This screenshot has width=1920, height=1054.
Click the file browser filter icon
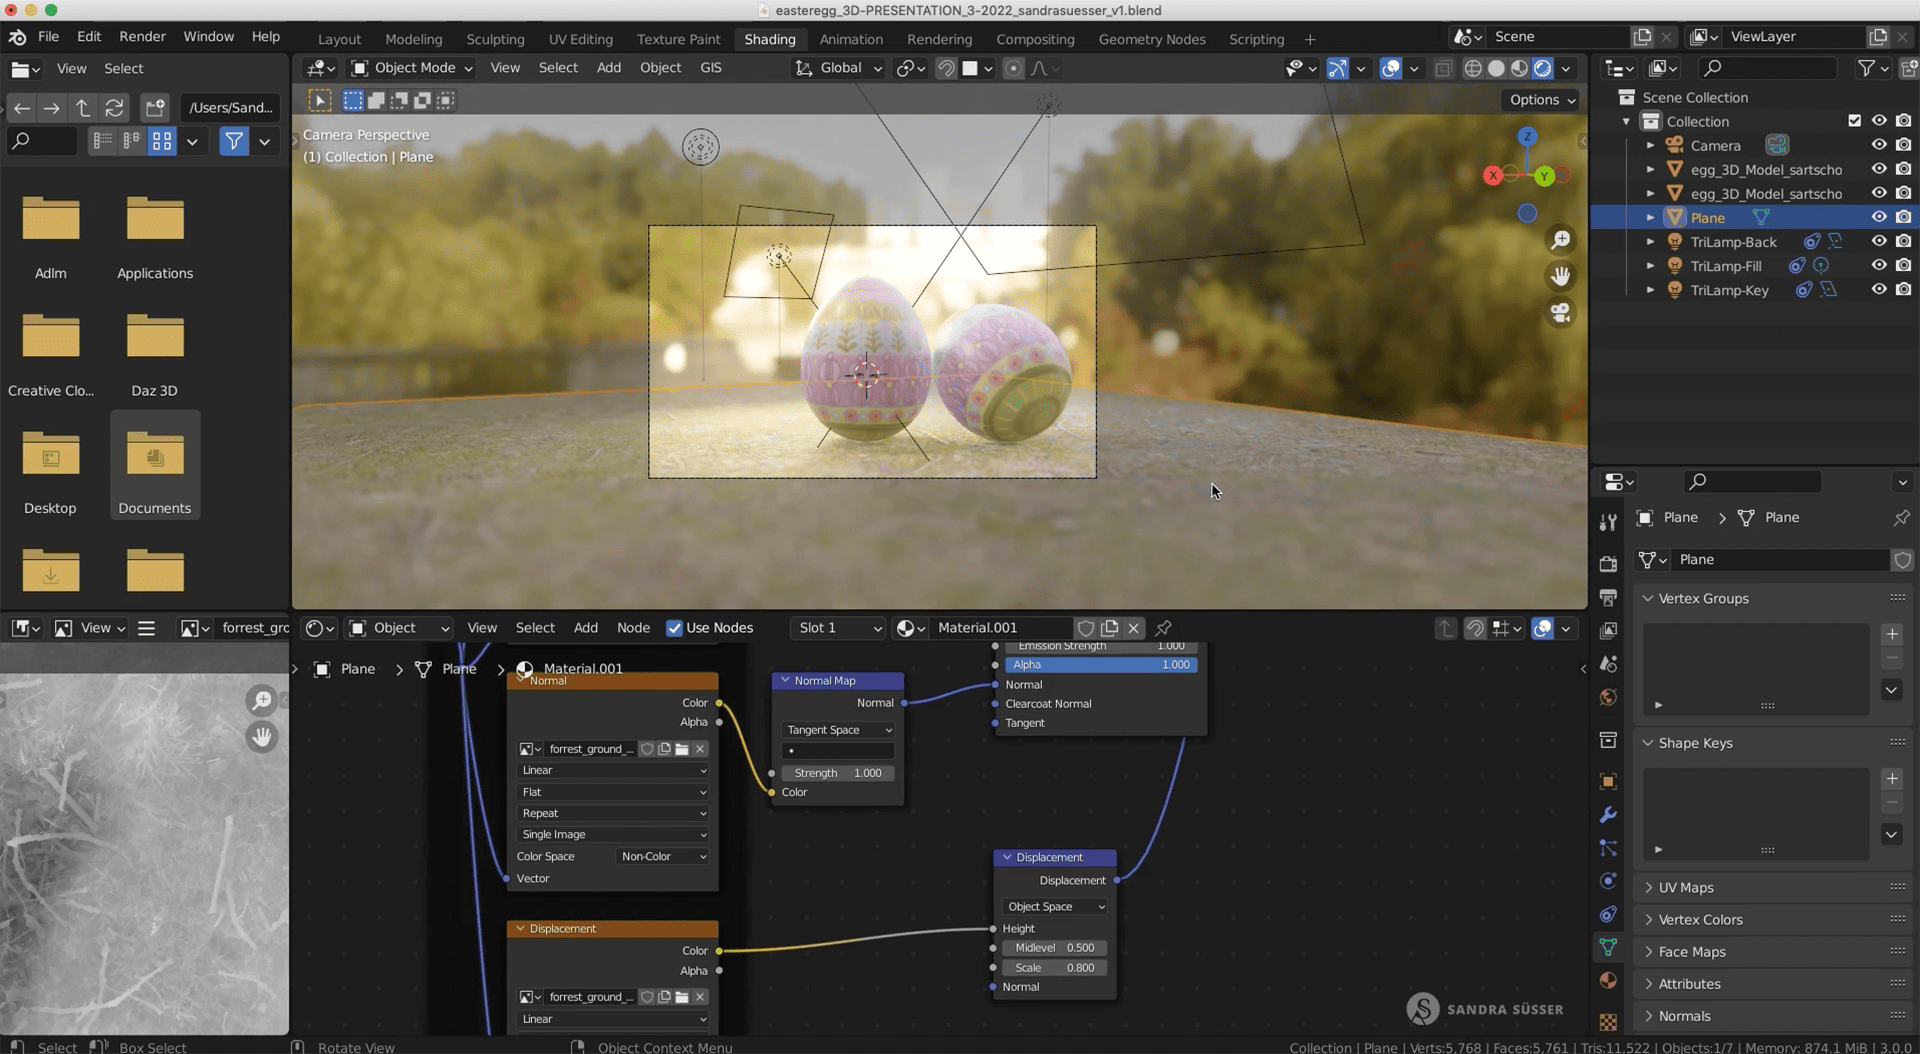click(x=234, y=142)
